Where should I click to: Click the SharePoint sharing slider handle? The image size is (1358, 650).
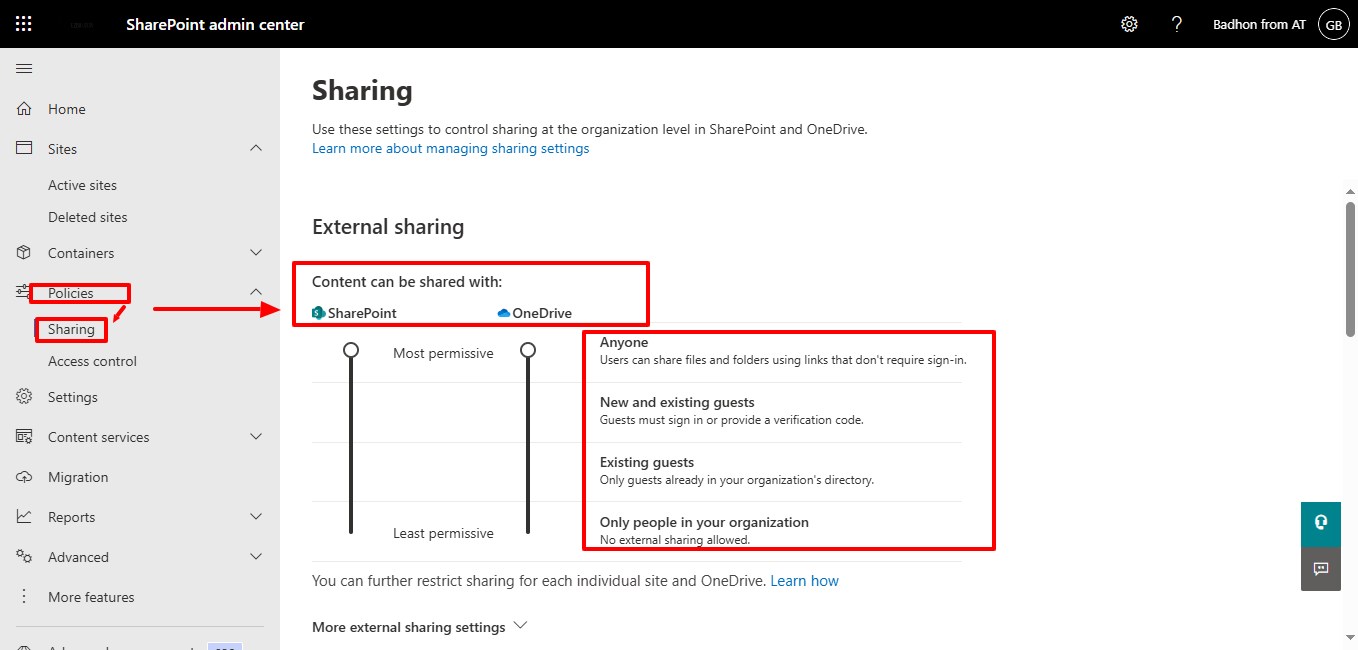pyautogui.click(x=351, y=350)
